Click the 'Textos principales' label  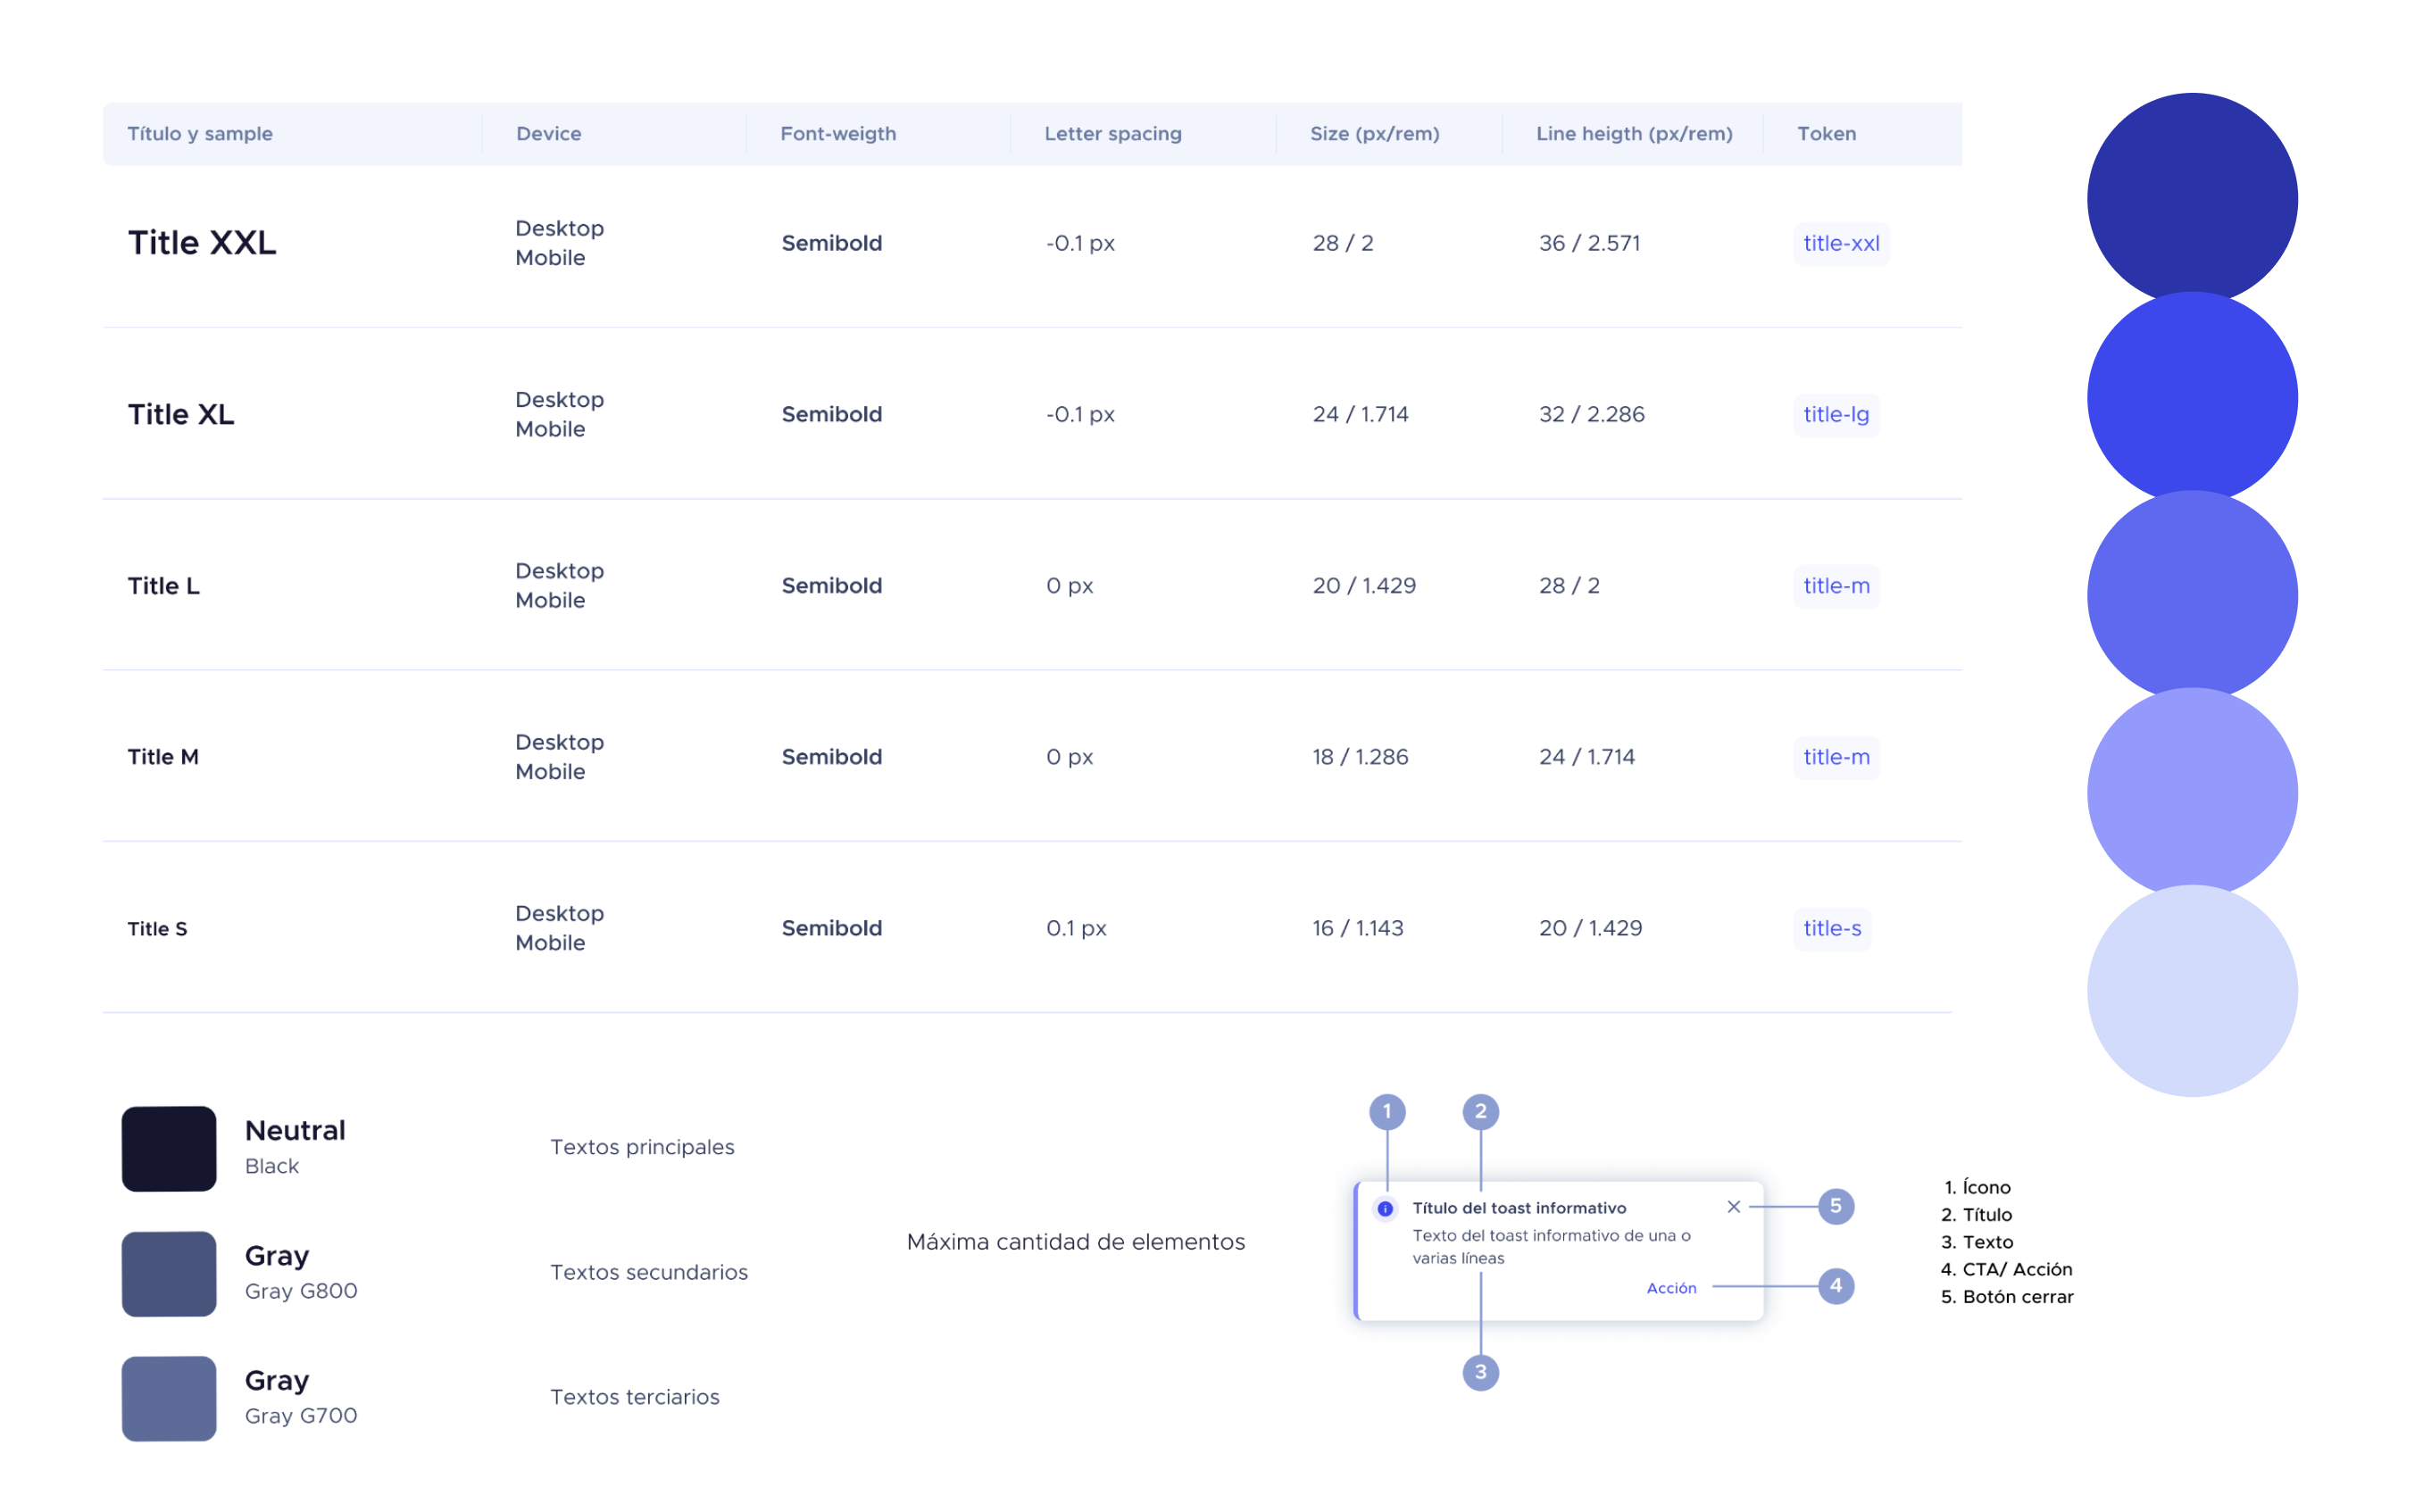[x=642, y=1147]
